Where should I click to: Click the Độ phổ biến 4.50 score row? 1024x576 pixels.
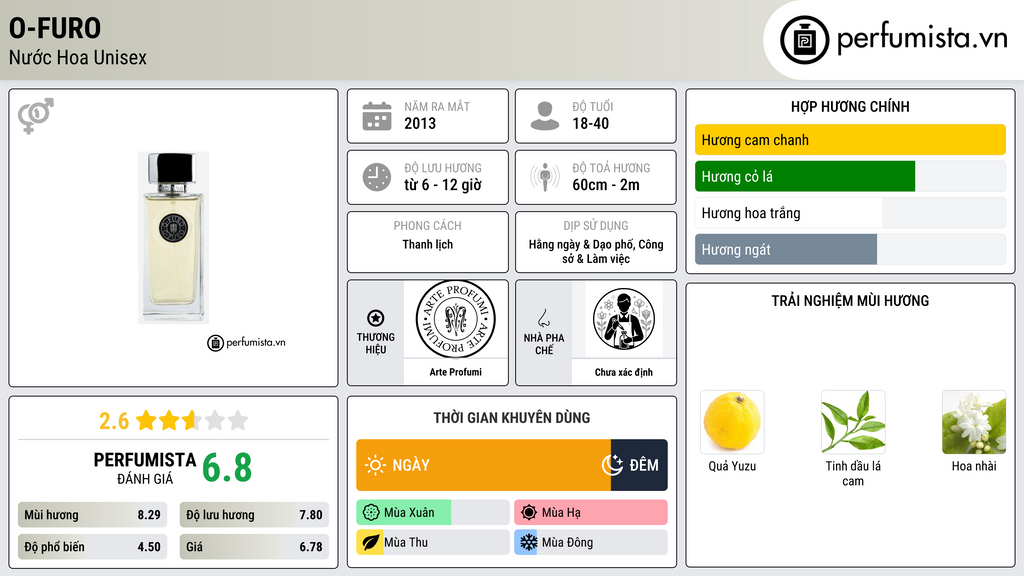[x=92, y=547]
